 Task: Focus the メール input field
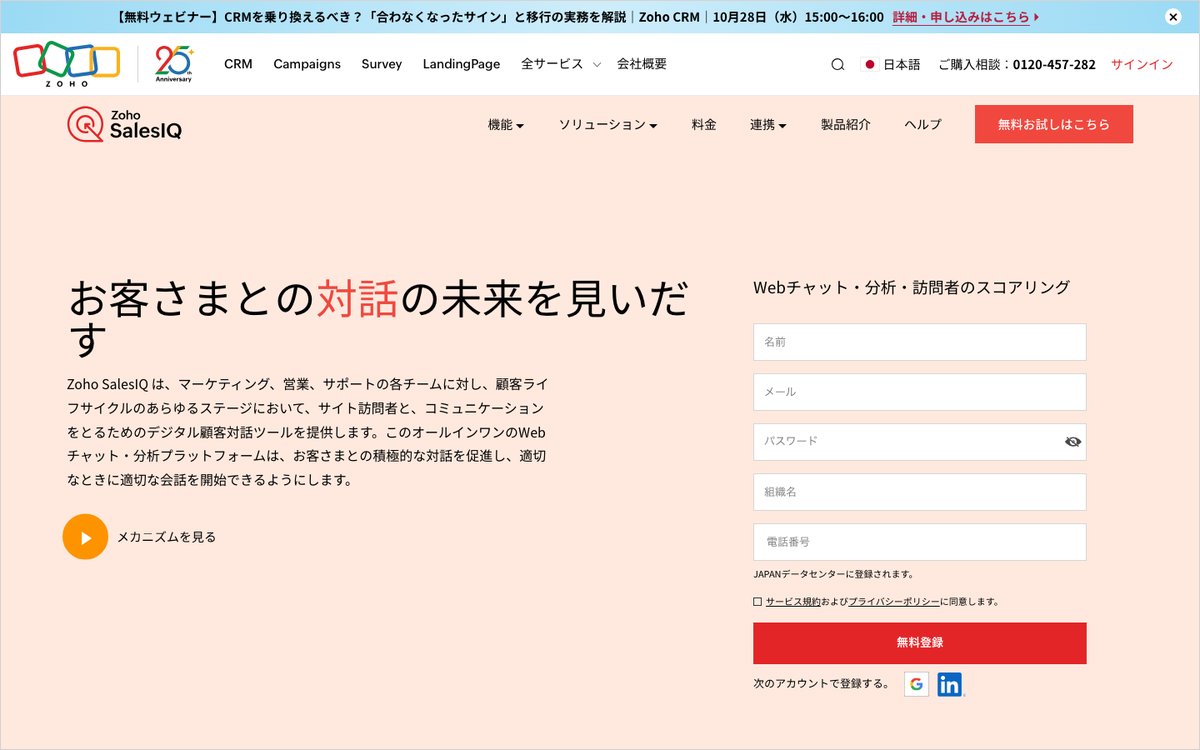[x=920, y=392]
